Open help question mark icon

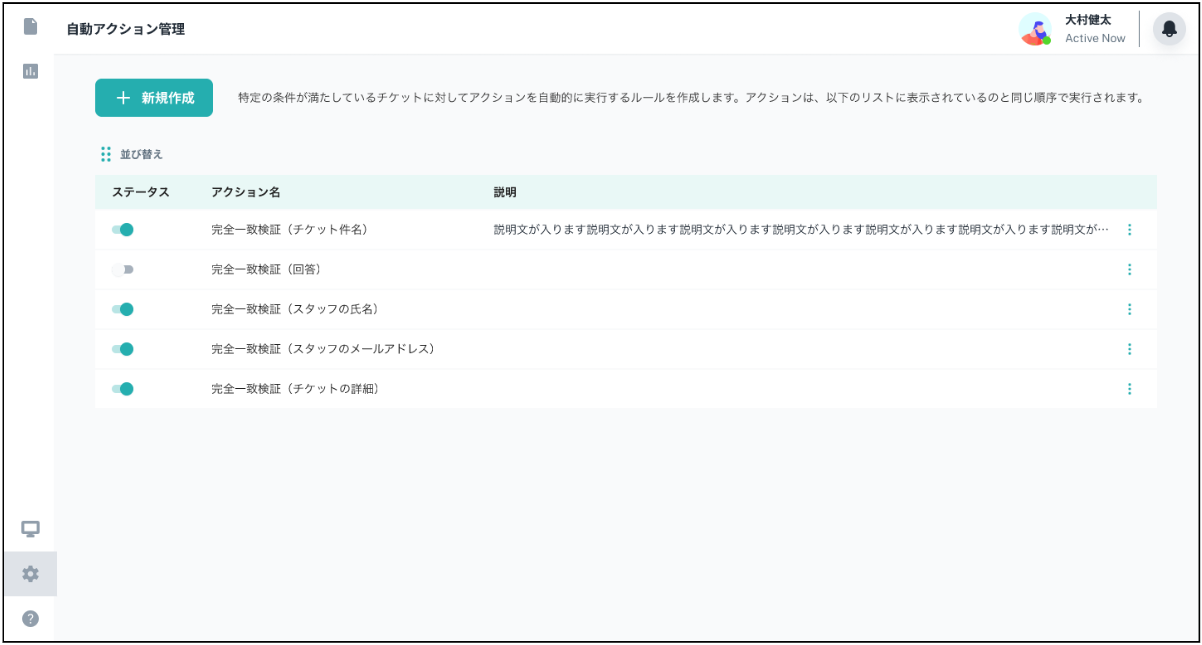coord(30,619)
